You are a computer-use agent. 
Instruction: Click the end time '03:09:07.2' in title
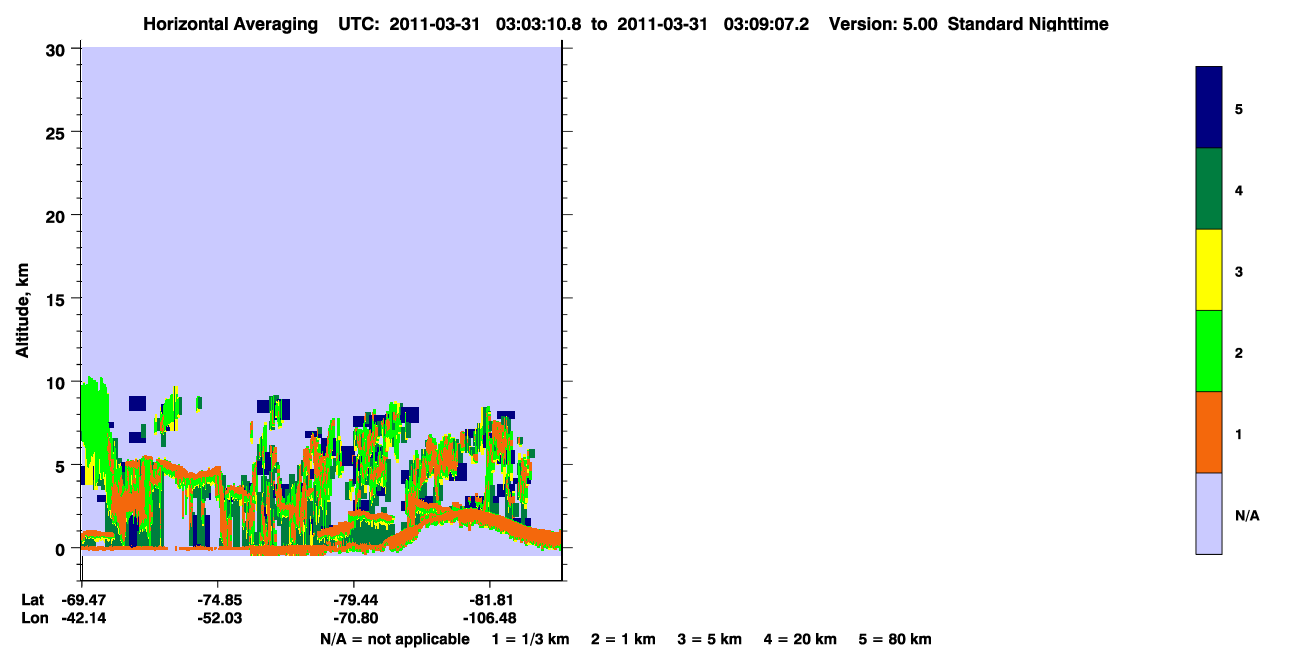[764, 24]
